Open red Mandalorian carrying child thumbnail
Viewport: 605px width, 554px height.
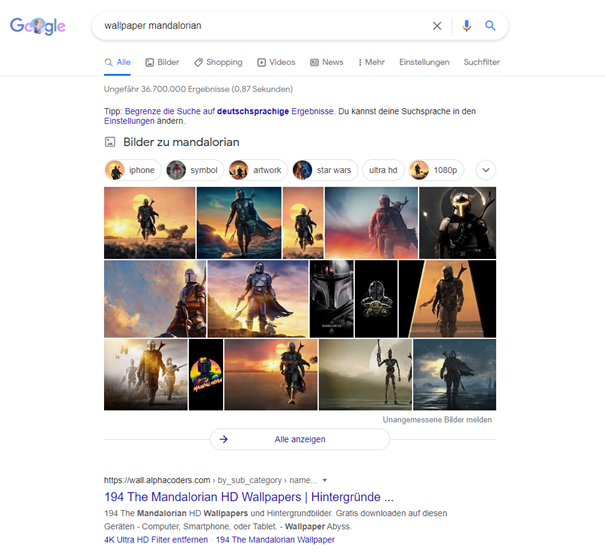click(x=371, y=223)
